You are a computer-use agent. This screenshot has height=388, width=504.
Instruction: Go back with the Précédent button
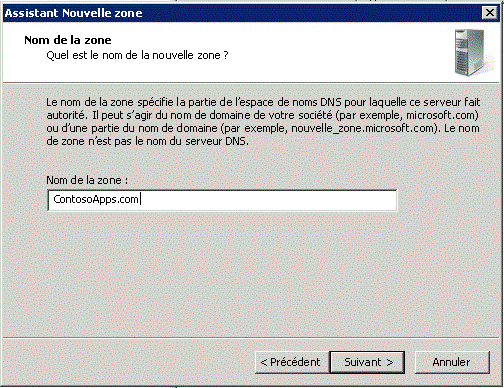click(x=292, y=362)
